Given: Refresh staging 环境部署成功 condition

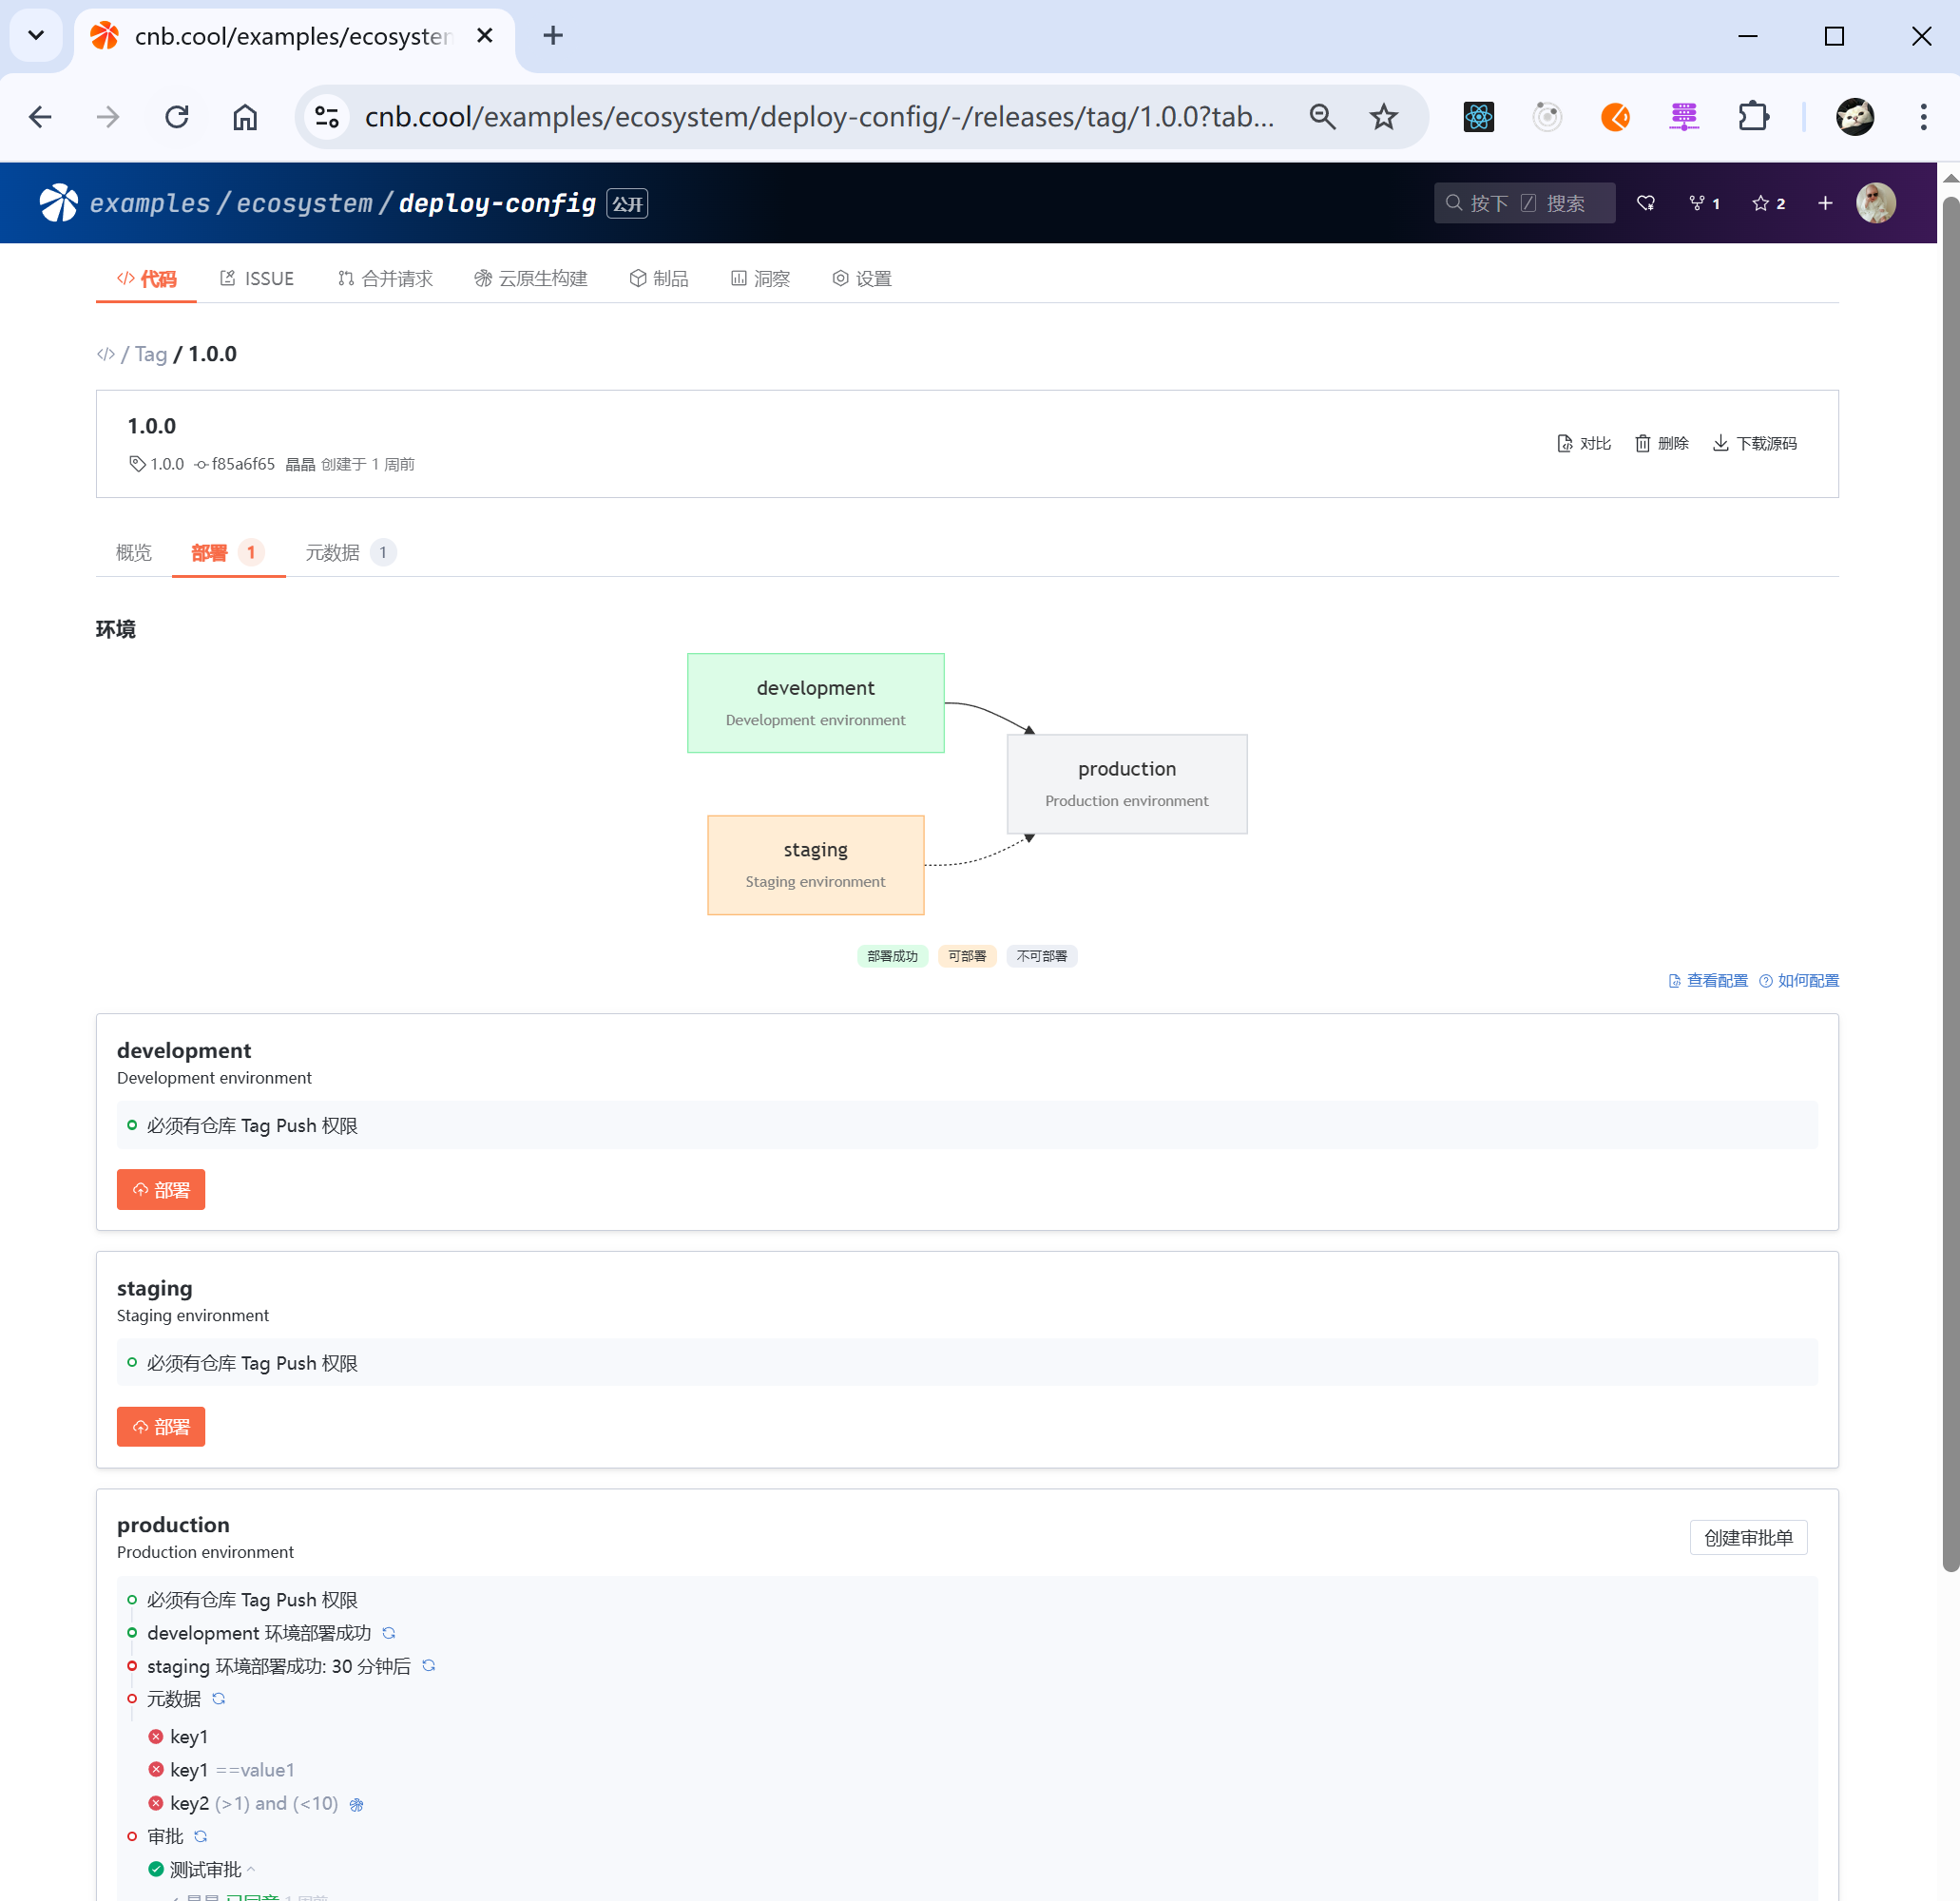Looking at the screenshot, I should tap(429, 1666).
